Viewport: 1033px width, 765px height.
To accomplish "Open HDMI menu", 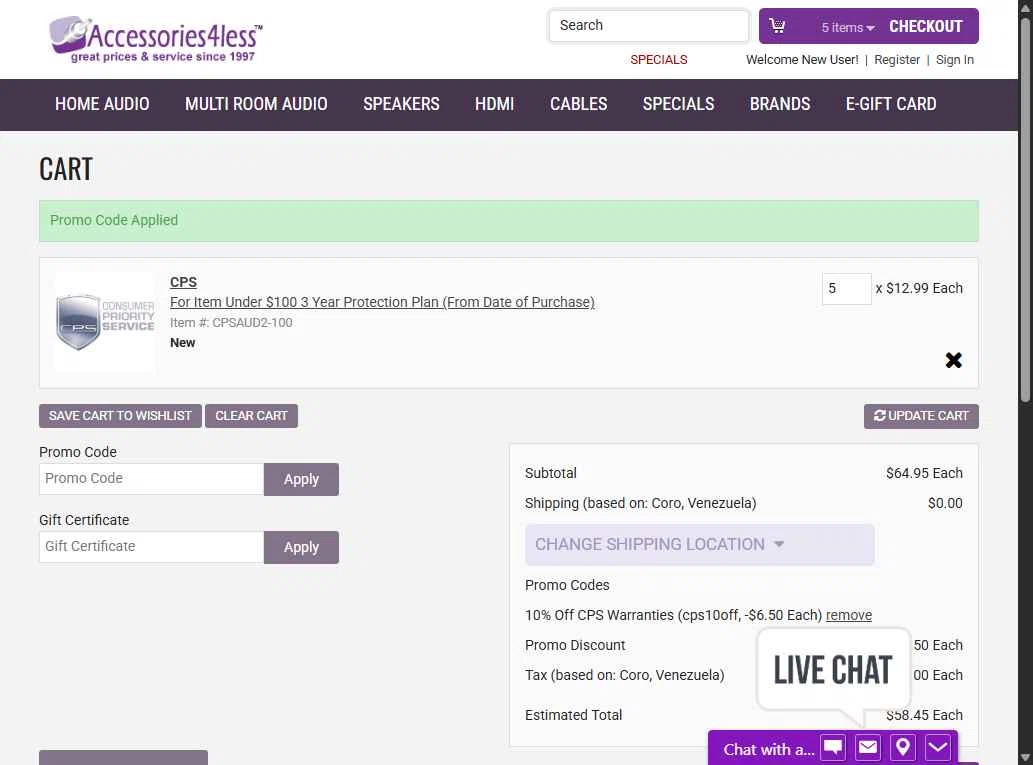I will coord(494,104).
